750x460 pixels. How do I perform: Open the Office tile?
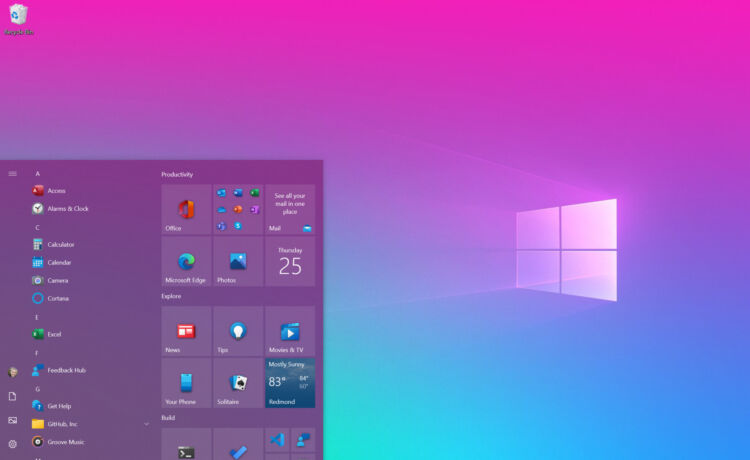point(186,209)
